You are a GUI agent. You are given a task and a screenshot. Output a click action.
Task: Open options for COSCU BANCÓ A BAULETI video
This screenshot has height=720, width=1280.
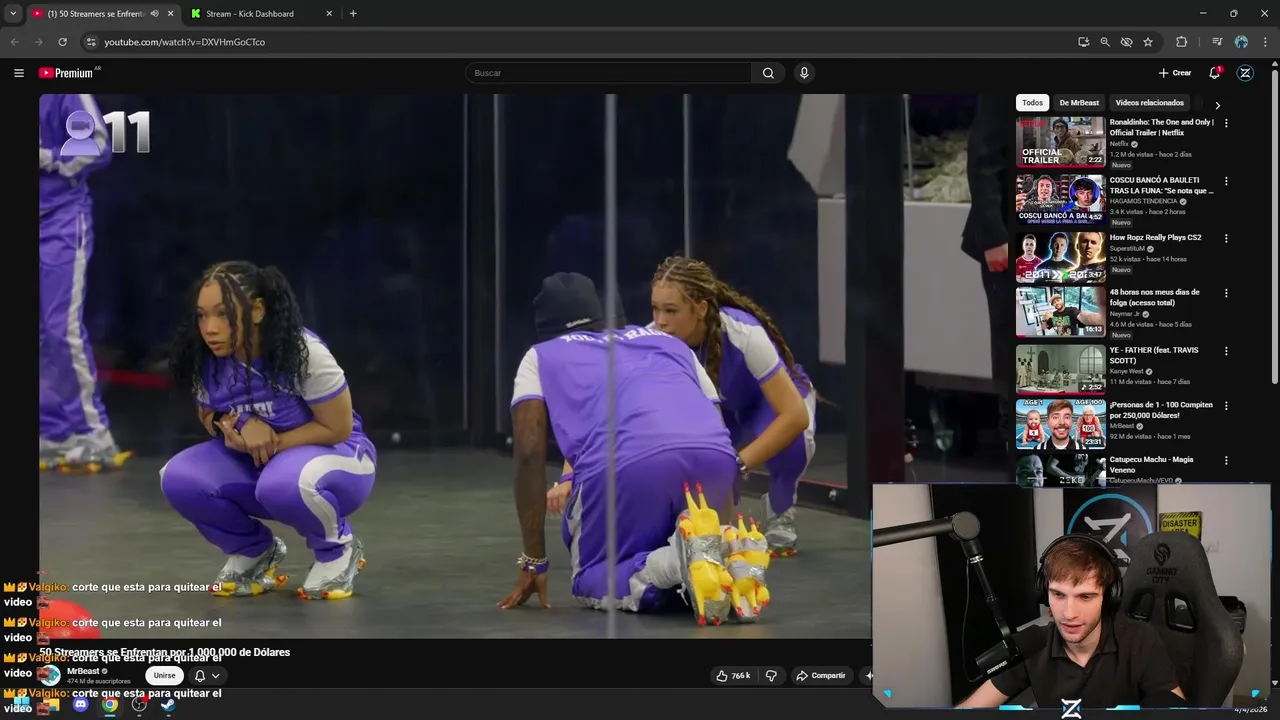pyautogui.click(x=1226, y=181)
